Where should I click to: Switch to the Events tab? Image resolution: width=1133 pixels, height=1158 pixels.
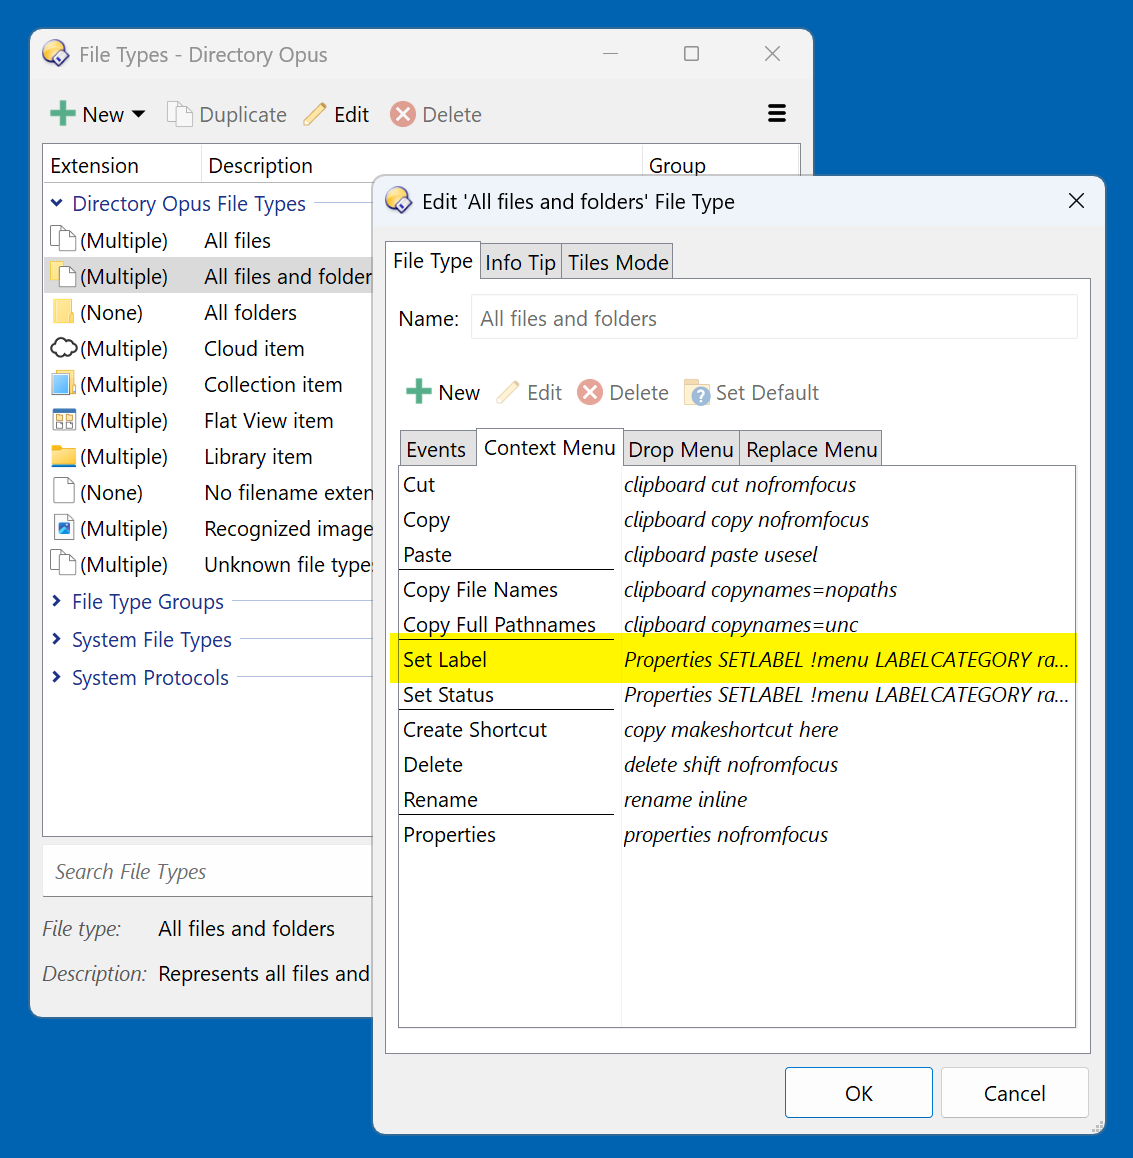[x=436, y=450]
